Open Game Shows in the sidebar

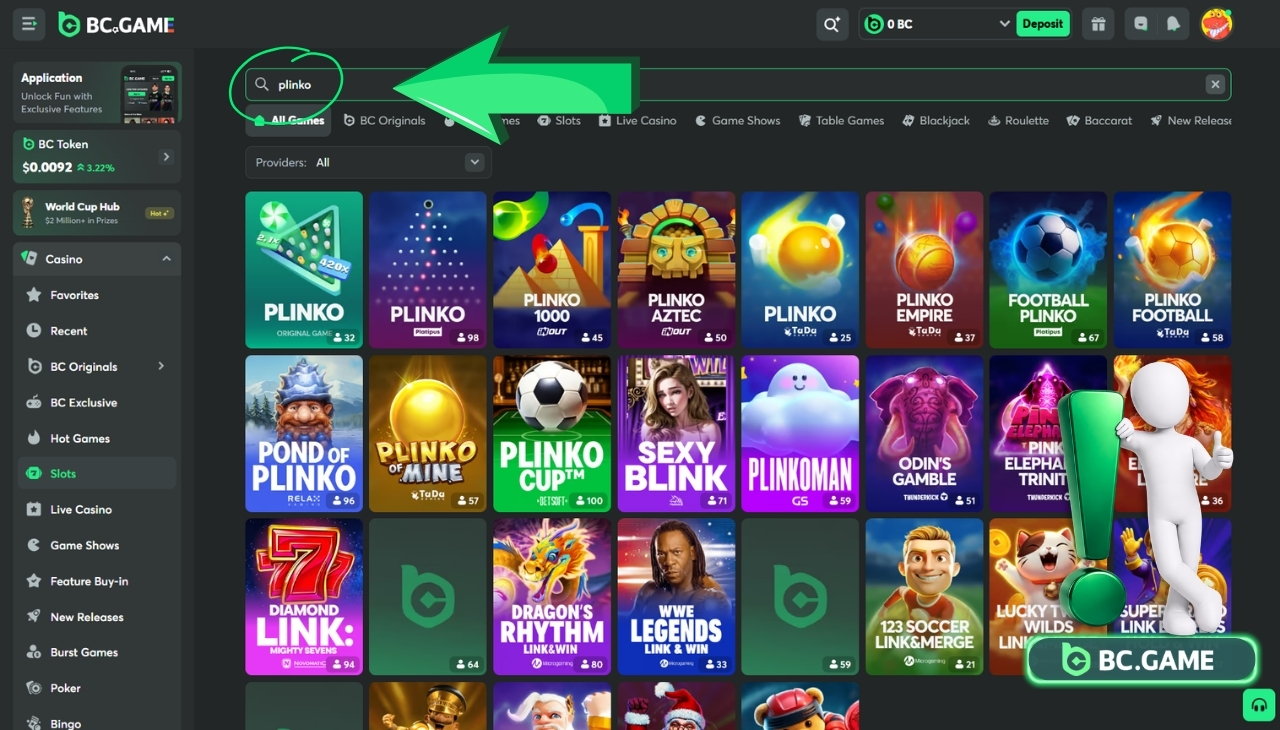[97, 545]
